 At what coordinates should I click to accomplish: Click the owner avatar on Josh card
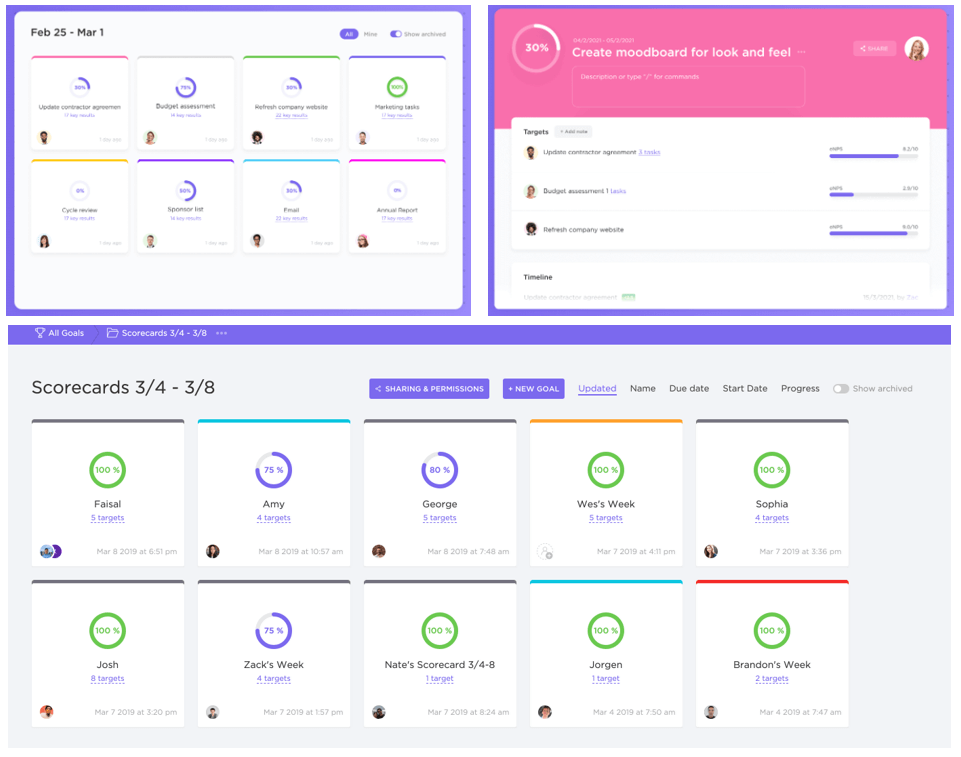pyautogui.click(x=47, y=712)
